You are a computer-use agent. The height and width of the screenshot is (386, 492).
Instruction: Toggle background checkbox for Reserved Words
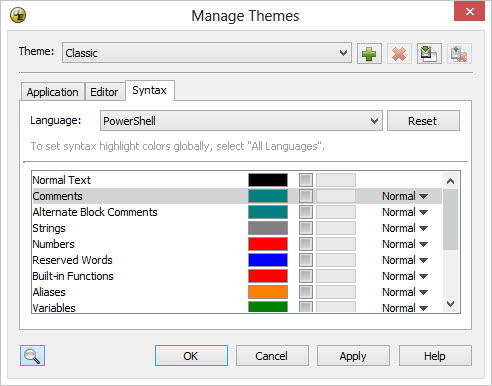[x=306, y=260]
